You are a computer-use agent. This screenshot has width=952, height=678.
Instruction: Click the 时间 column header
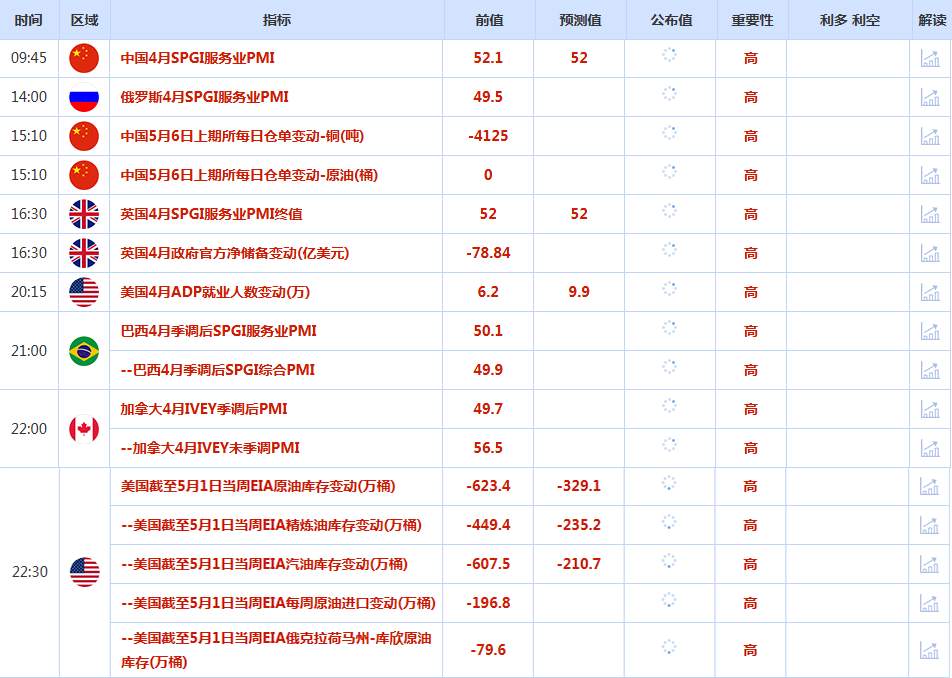(29, 20)
